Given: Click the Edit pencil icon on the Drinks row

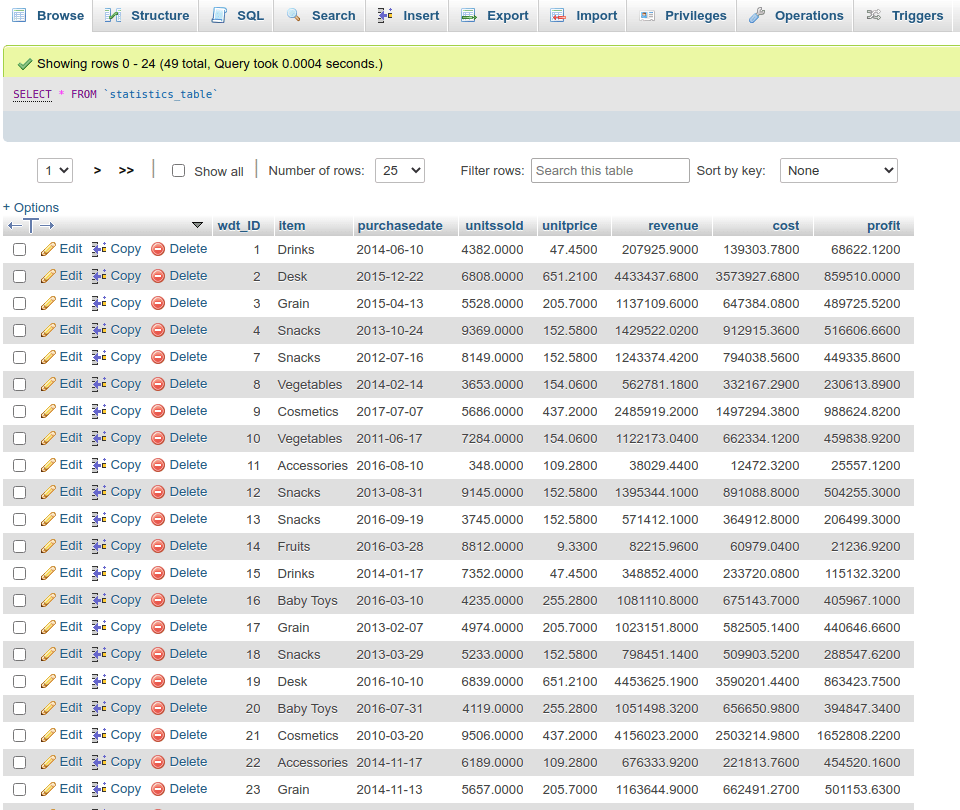Looking at the screenshot, I should [47, 248].
